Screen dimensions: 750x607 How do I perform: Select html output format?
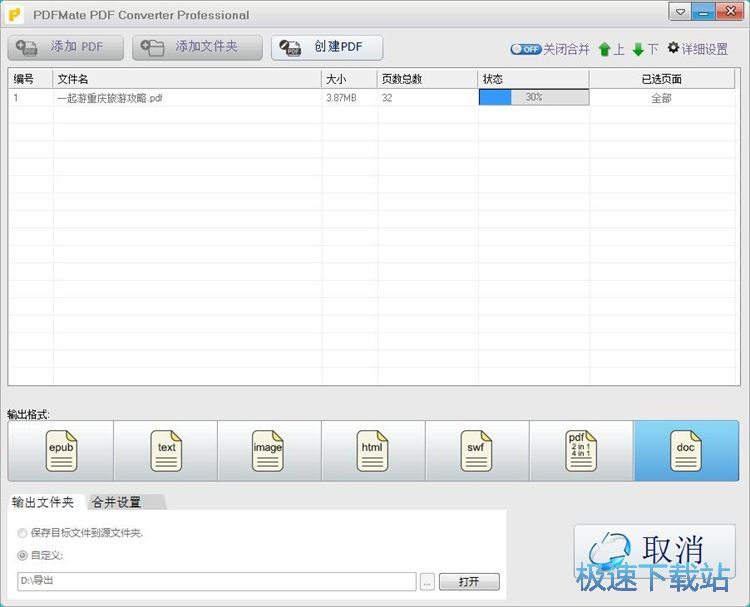pos(374,451)
